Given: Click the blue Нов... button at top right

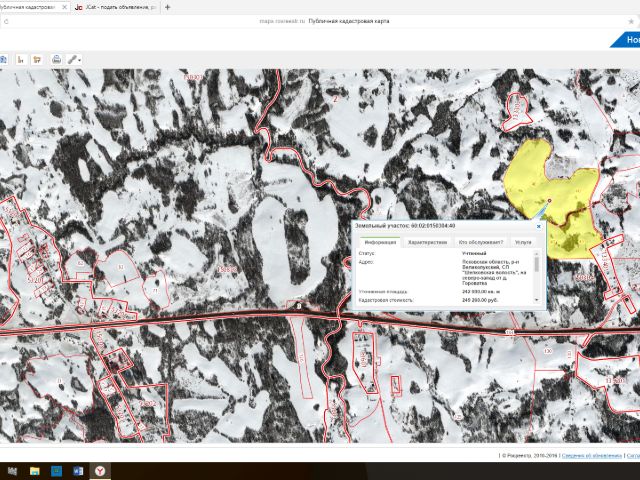Looking at the screenshot, I should (x=626, y=40).
